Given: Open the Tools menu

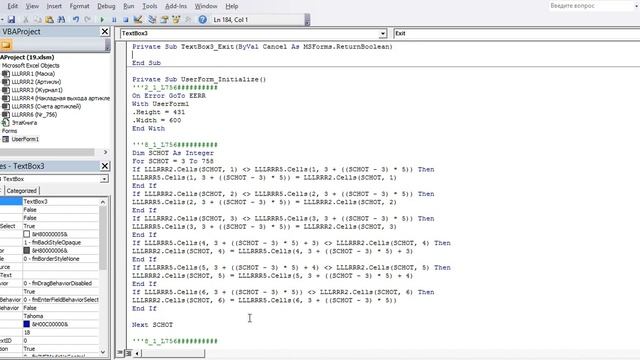Looking at the screenshot, I should point(150,6).
